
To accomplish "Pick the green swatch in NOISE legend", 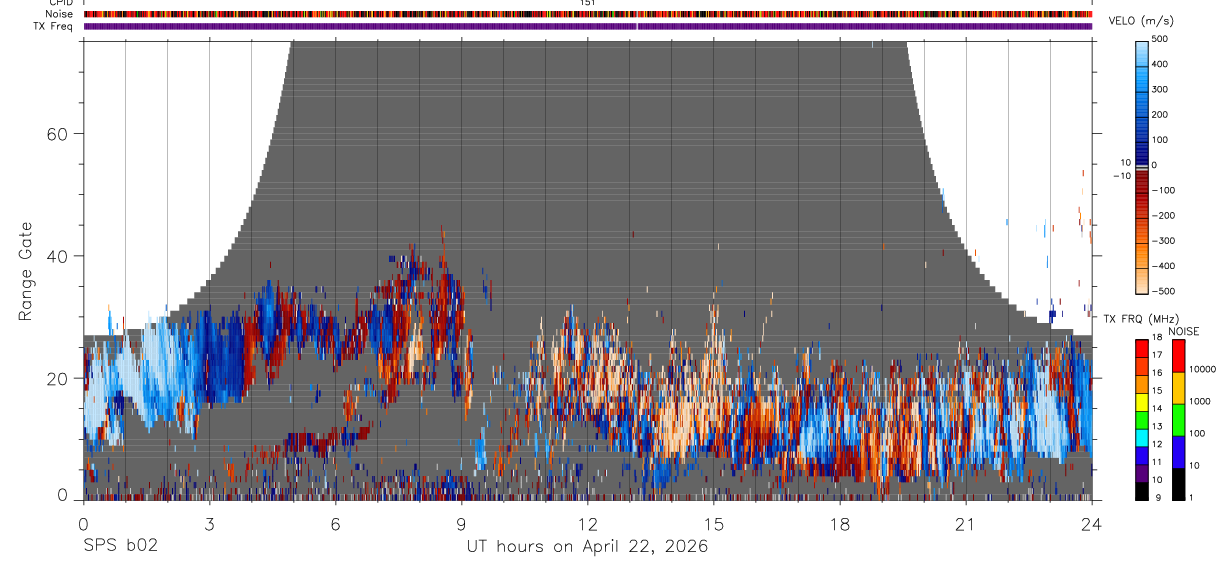I will 1177,420.
